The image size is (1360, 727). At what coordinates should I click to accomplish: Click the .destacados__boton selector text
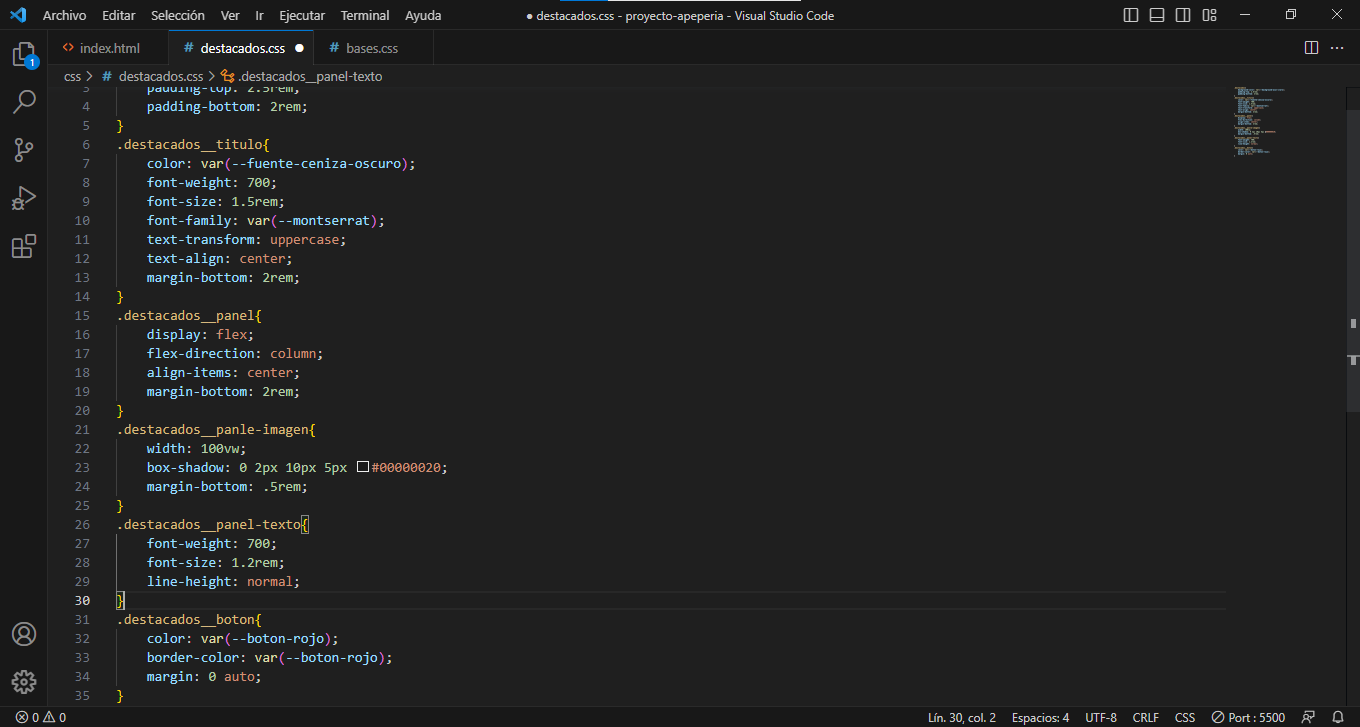185,619
